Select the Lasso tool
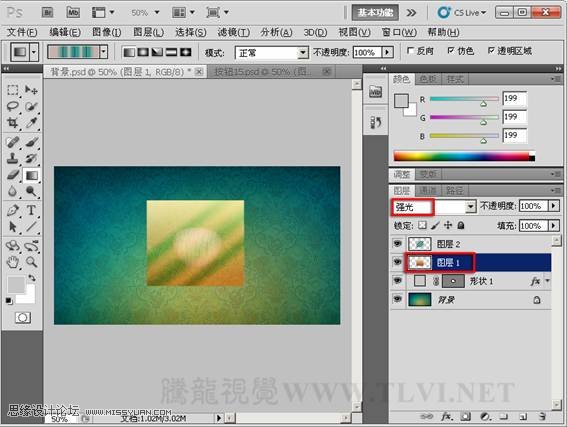Screen dimensions: 567x427 pyautogui.click(x=13, y=106)
